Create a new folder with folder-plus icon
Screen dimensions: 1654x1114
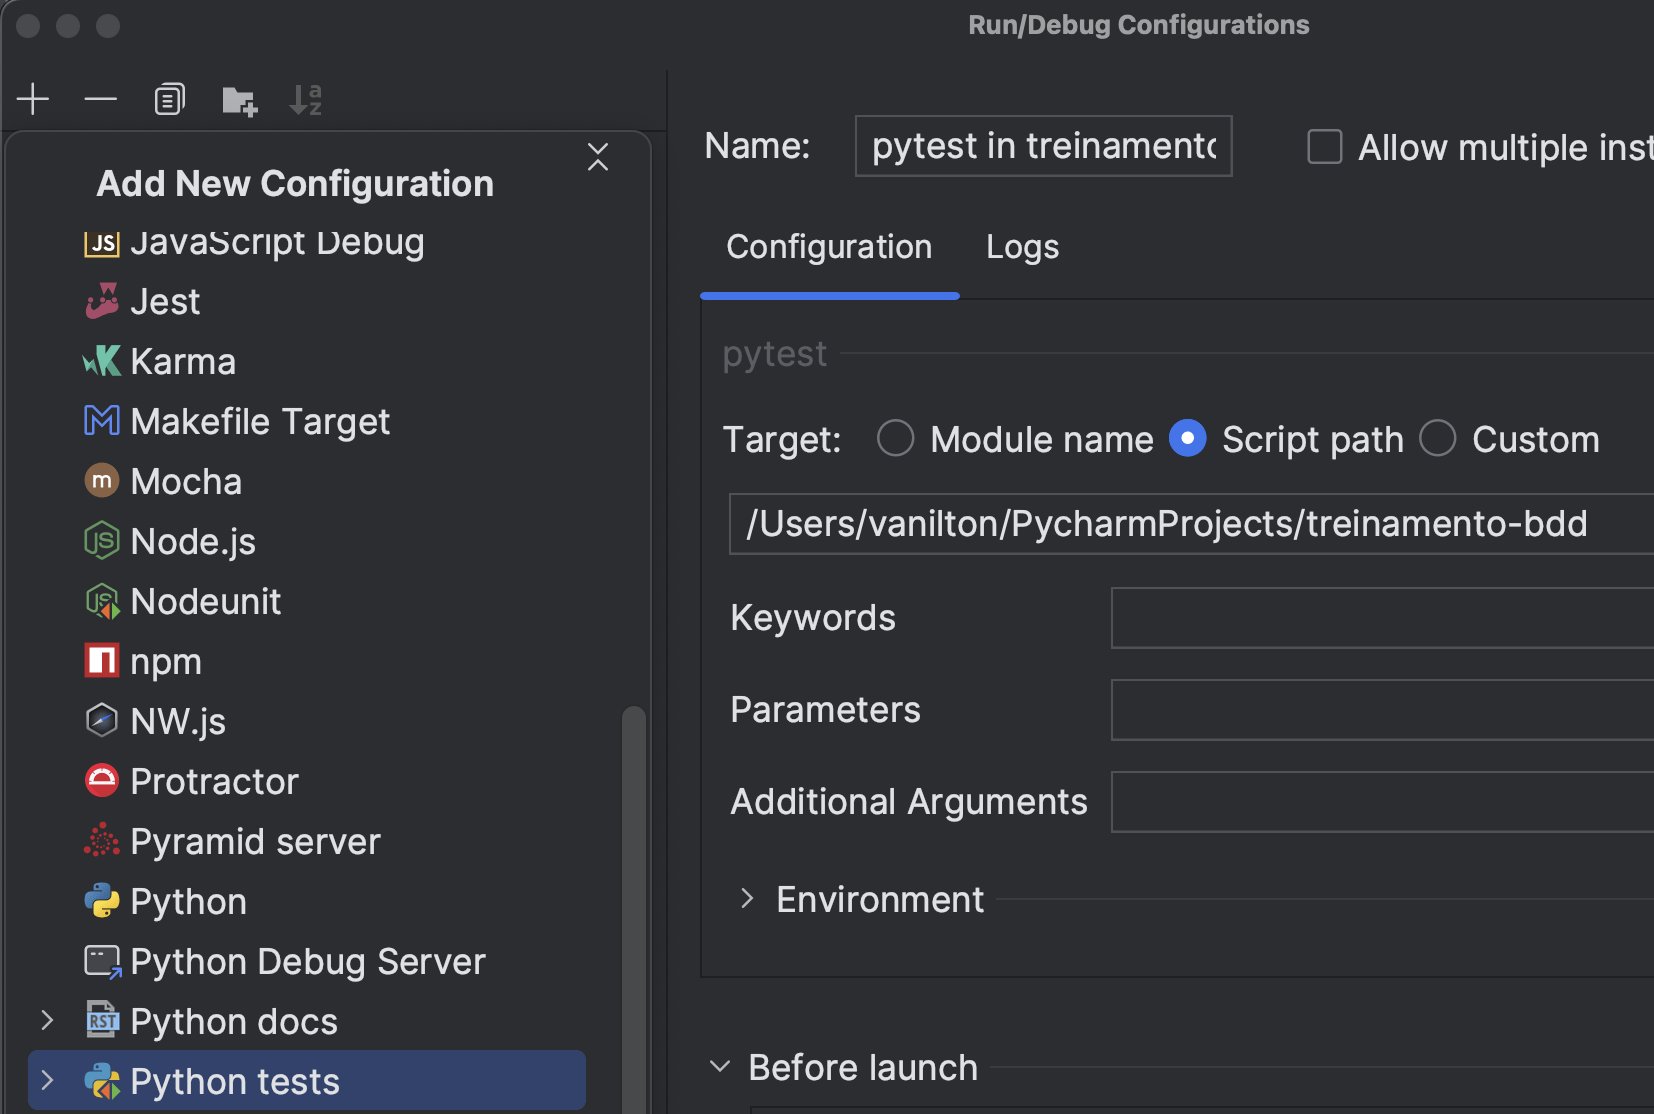pyautogui.click(x=239, y=100)
